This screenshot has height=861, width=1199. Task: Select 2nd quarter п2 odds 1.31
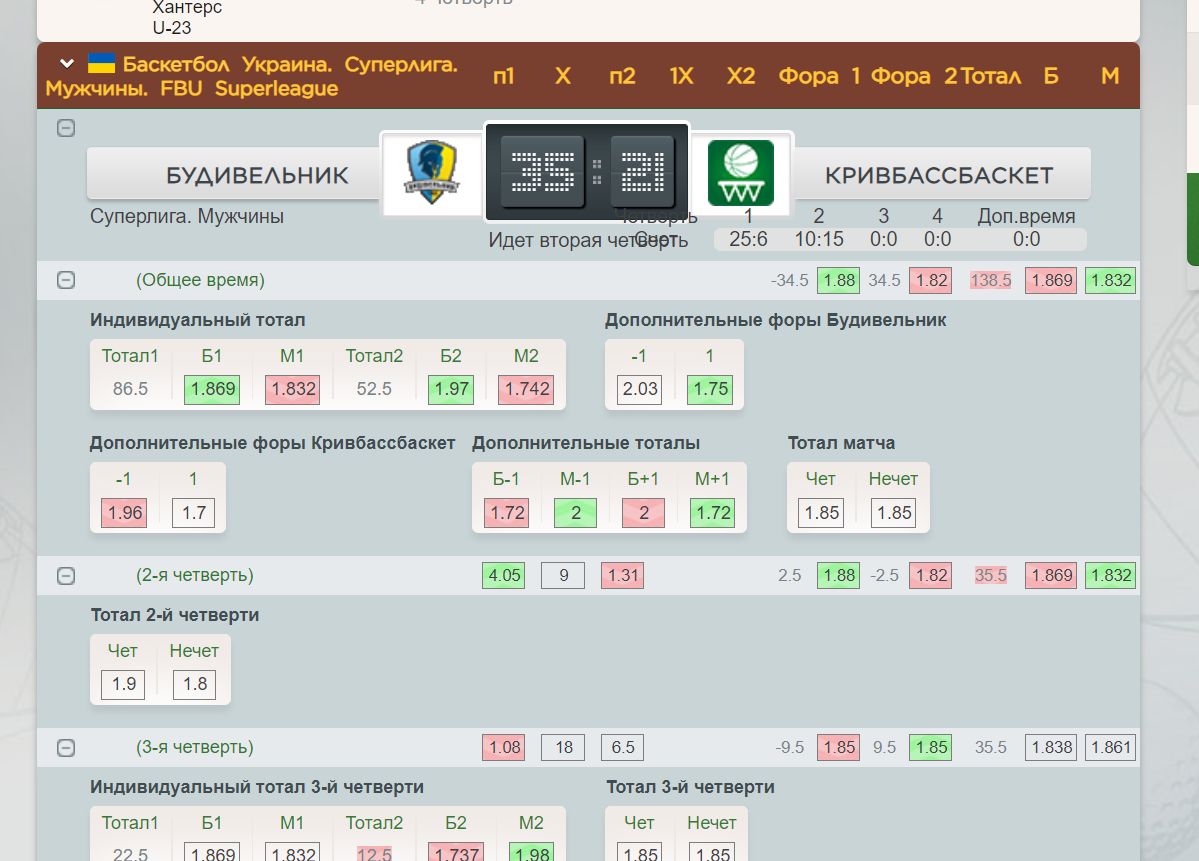coord(622,576)
